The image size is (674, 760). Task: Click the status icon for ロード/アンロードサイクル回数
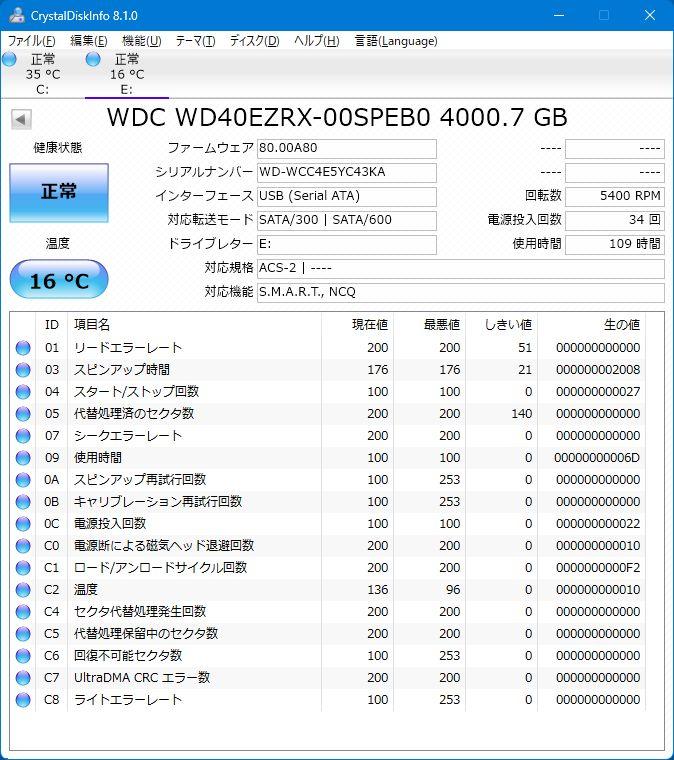pyautogui.click(x=23, y=568)
